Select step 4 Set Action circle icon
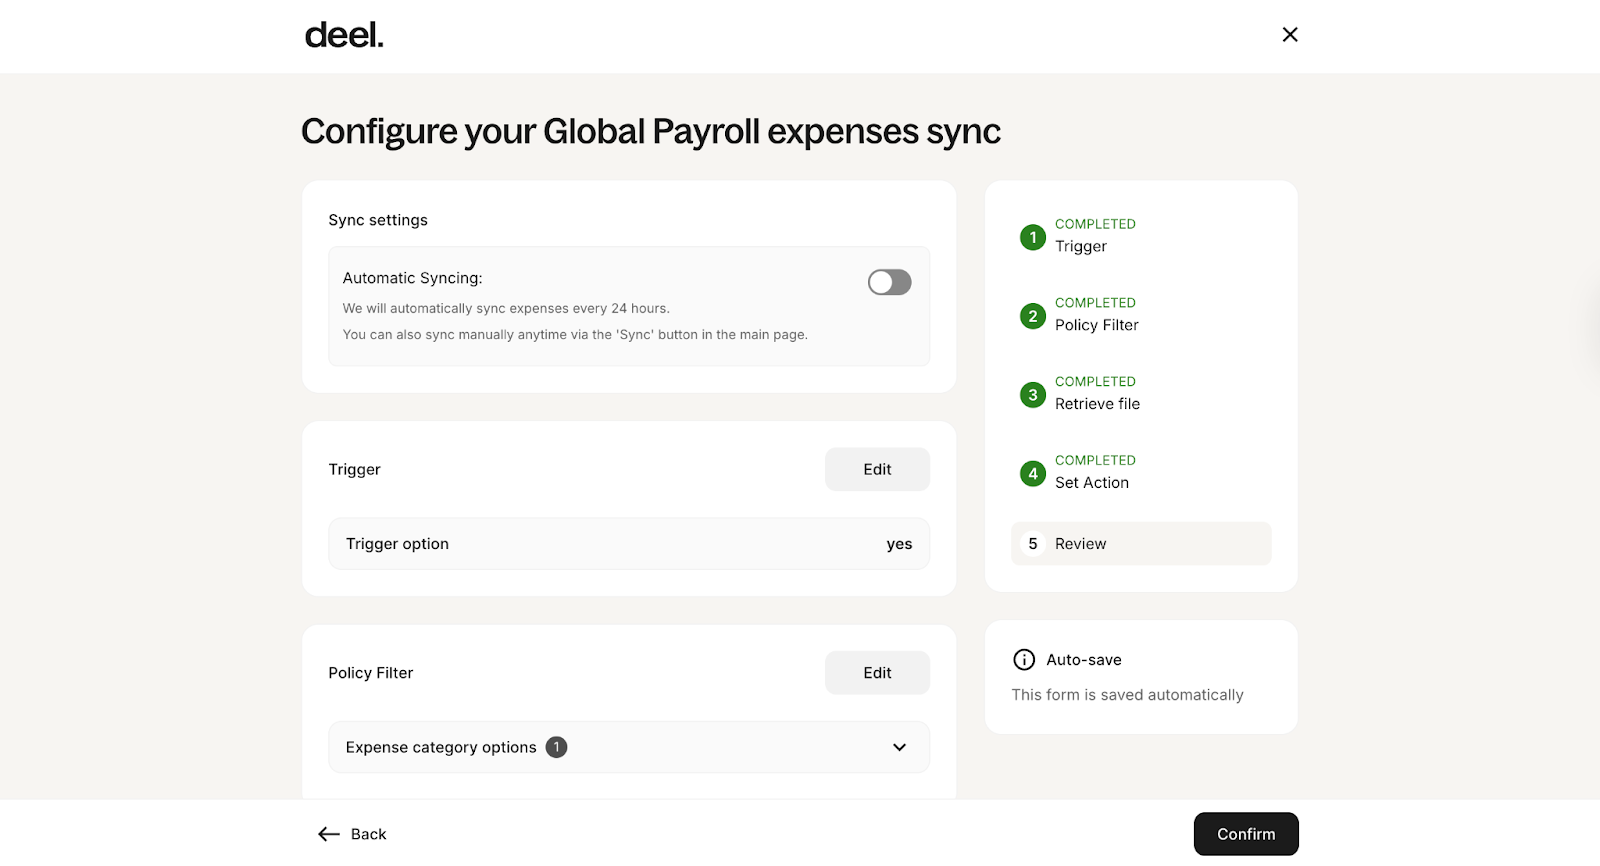Viewport: 1600px width, 866px height. (1032, 474)
